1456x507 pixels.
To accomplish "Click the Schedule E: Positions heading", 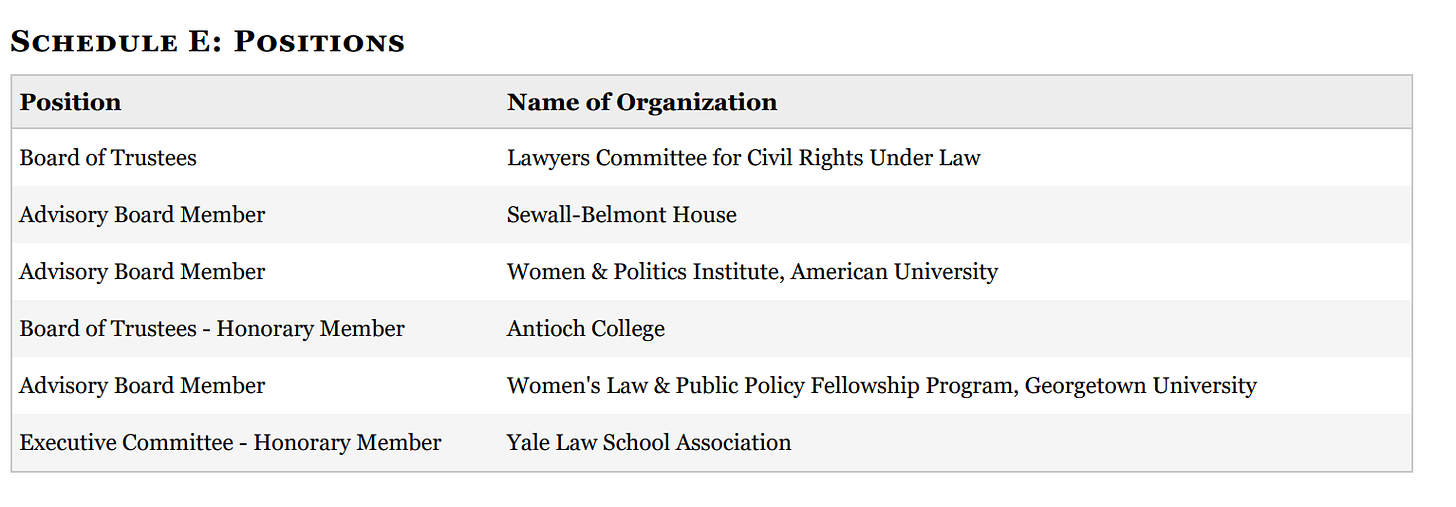I will 207,42.
